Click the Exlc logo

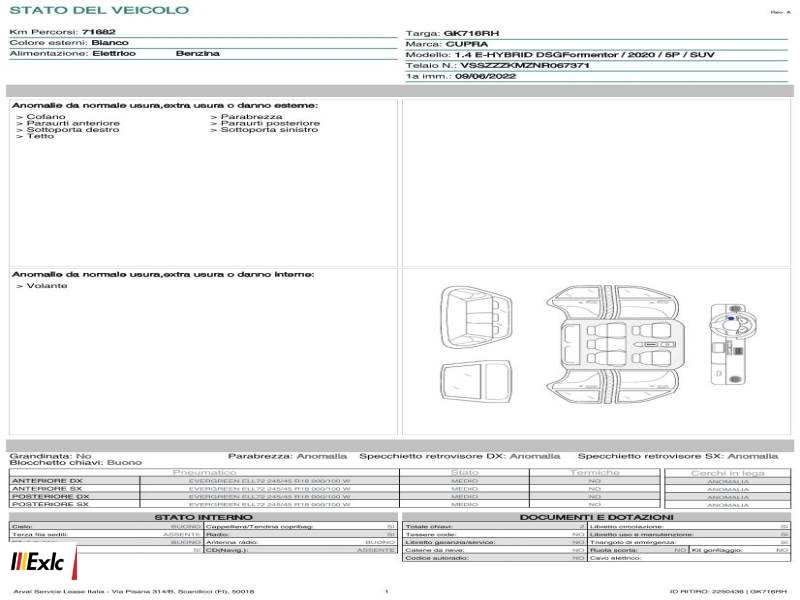(38, 562)
